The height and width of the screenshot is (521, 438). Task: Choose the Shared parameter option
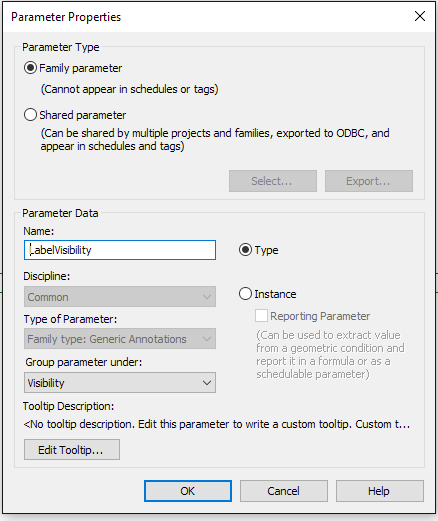click(x=30, y=115)
